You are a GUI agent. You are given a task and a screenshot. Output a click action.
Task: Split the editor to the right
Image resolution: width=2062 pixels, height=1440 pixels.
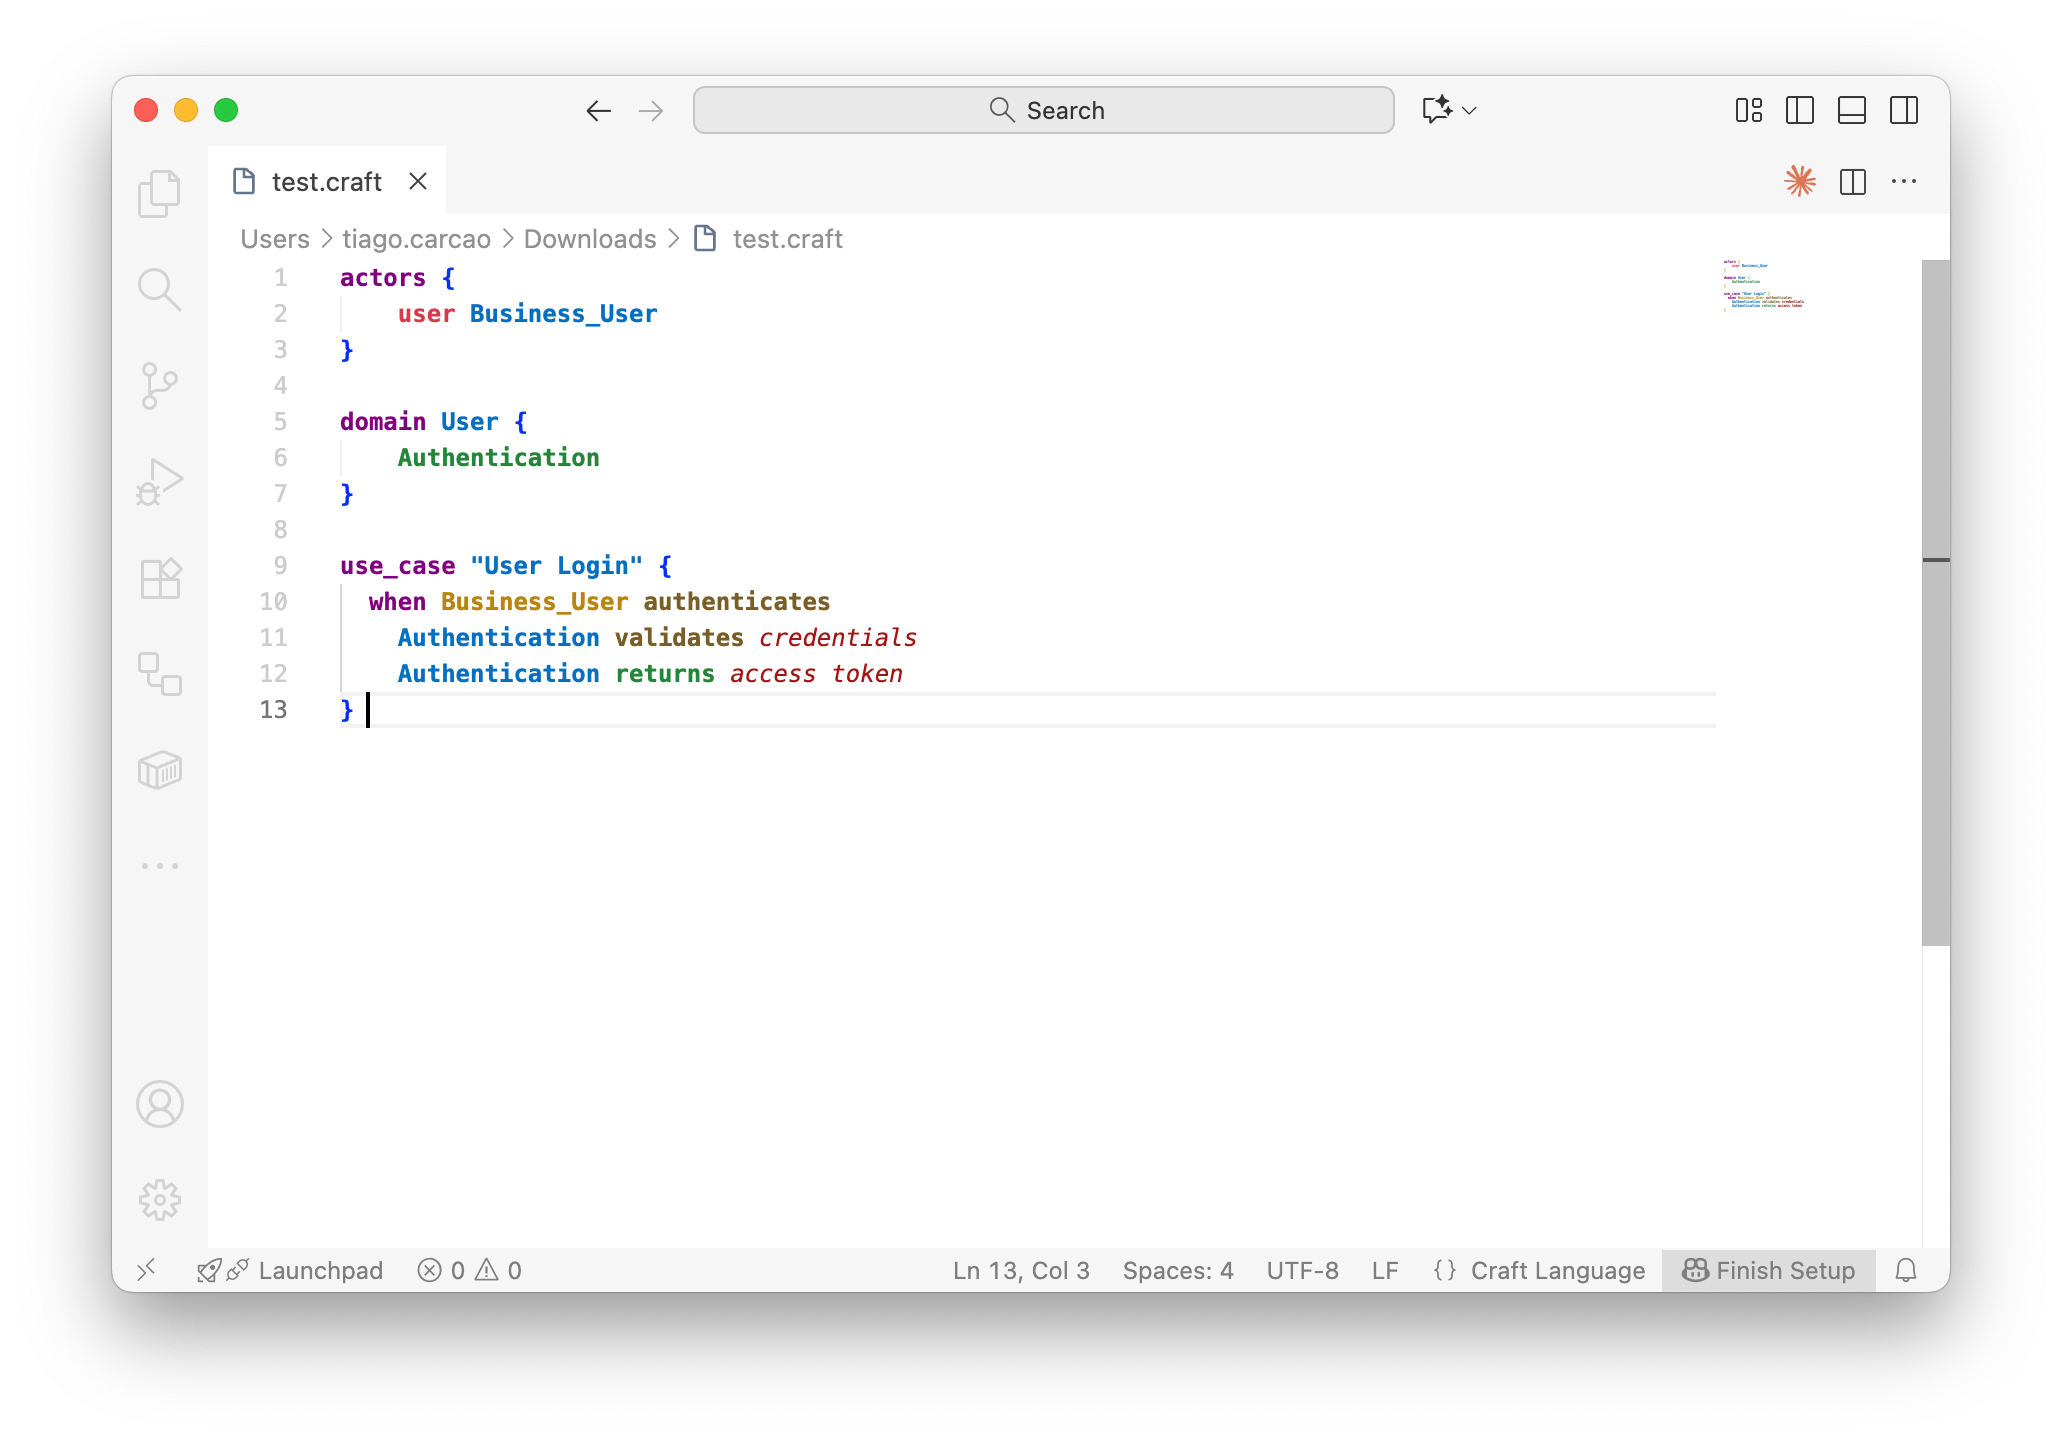pyautogui.click(x=1853, y=182)
